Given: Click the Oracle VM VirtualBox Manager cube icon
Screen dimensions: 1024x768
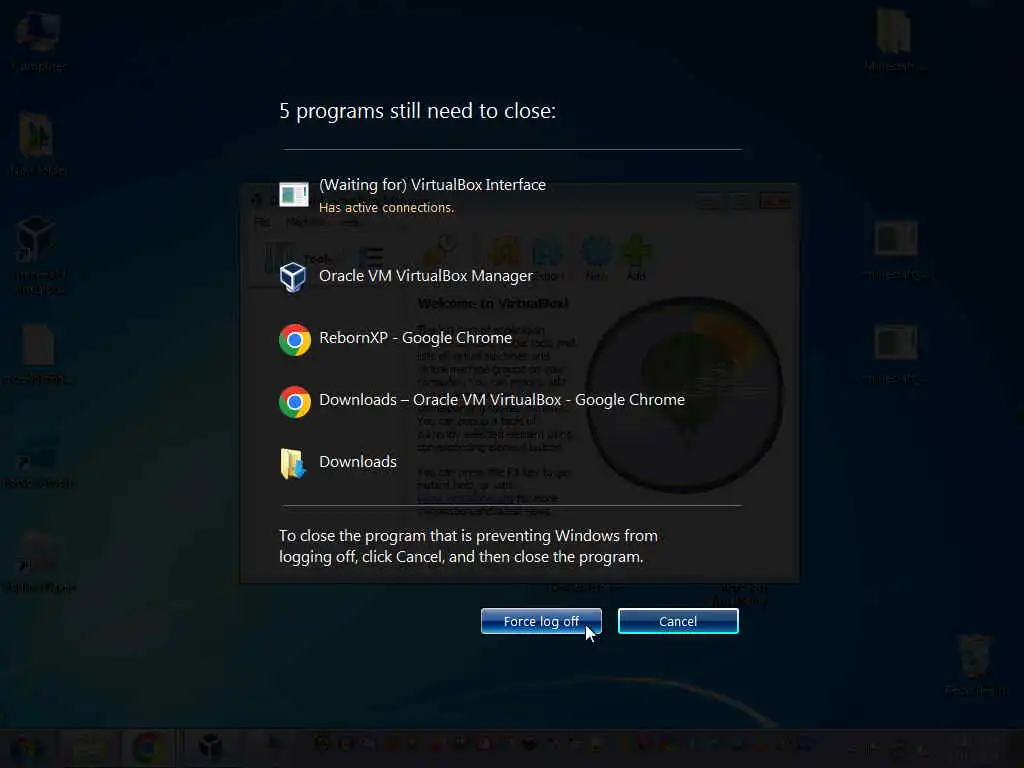Looking at the screenshot, I should pyautogui.click(x=293, y=277).
